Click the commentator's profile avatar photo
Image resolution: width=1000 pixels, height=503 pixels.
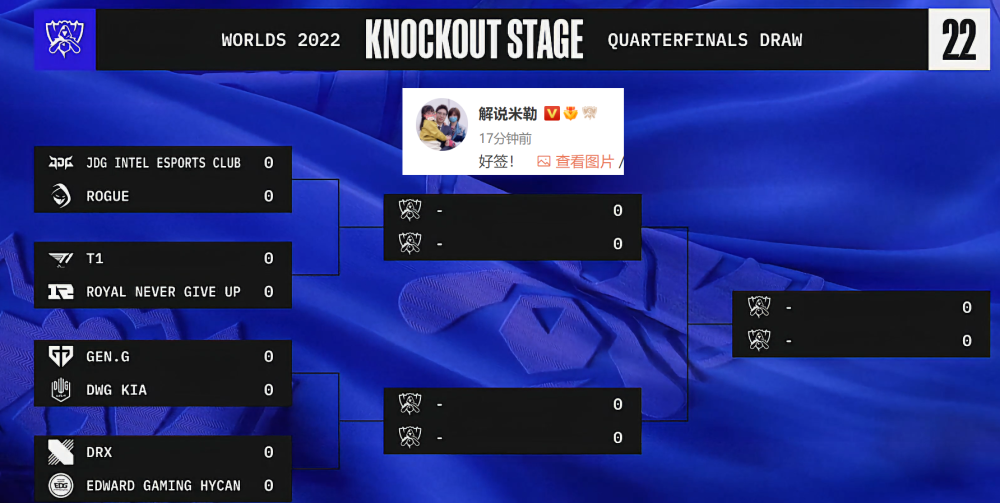(443, 125)
